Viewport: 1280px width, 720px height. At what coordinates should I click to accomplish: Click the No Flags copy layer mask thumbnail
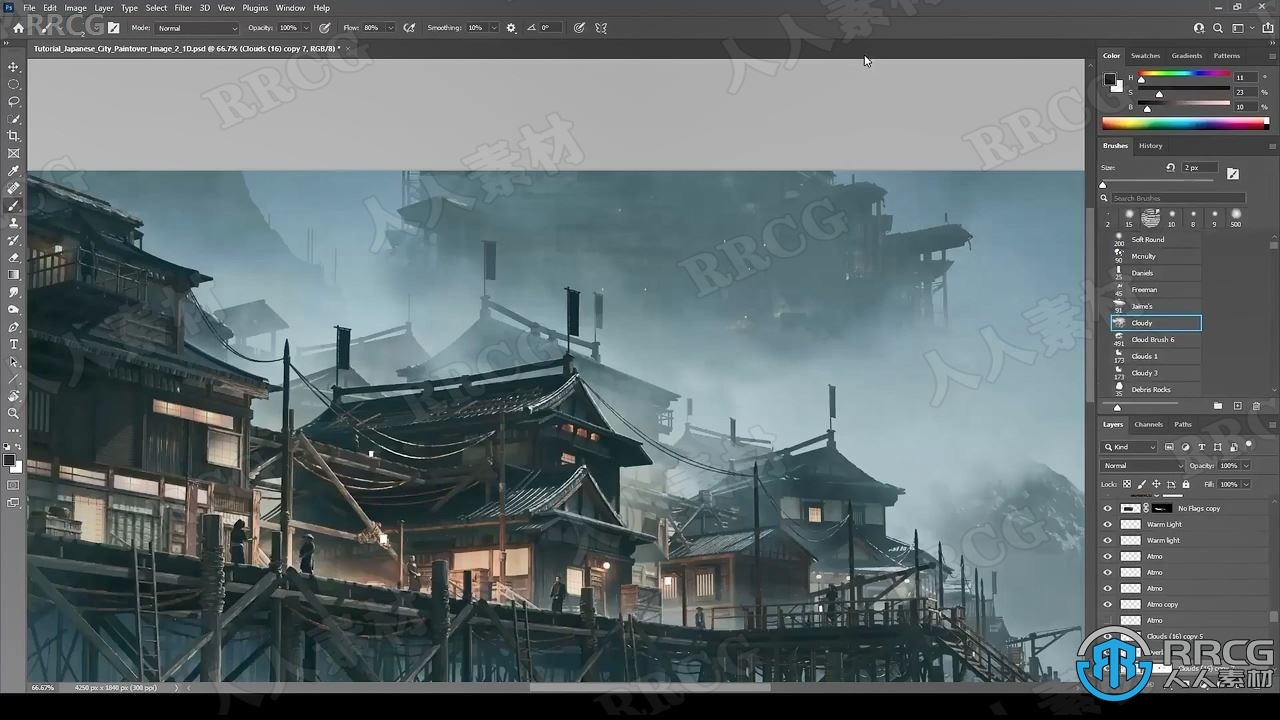tap(1162, 508)
